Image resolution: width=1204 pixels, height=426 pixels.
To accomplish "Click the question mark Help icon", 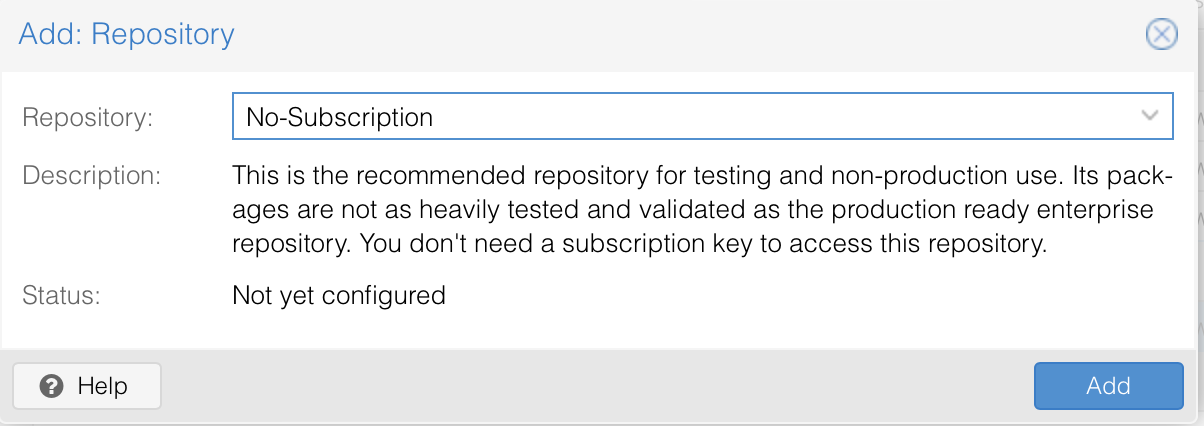I will [x=53, y=386].
